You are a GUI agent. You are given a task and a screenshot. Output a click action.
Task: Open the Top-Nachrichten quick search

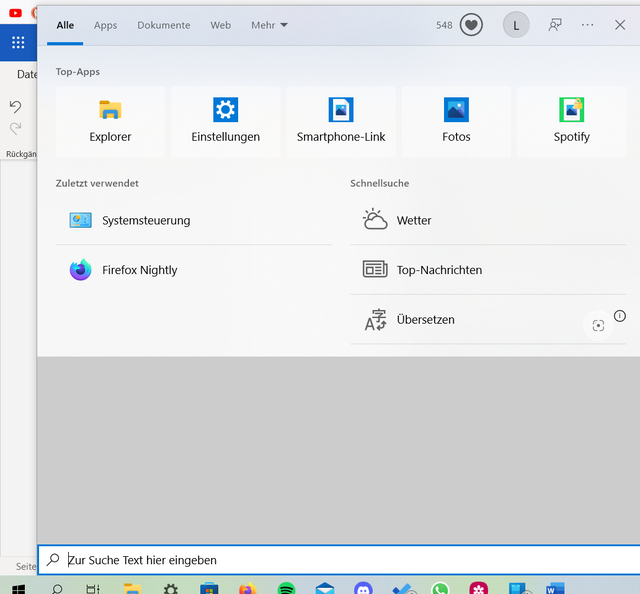[x=488, y=270]
